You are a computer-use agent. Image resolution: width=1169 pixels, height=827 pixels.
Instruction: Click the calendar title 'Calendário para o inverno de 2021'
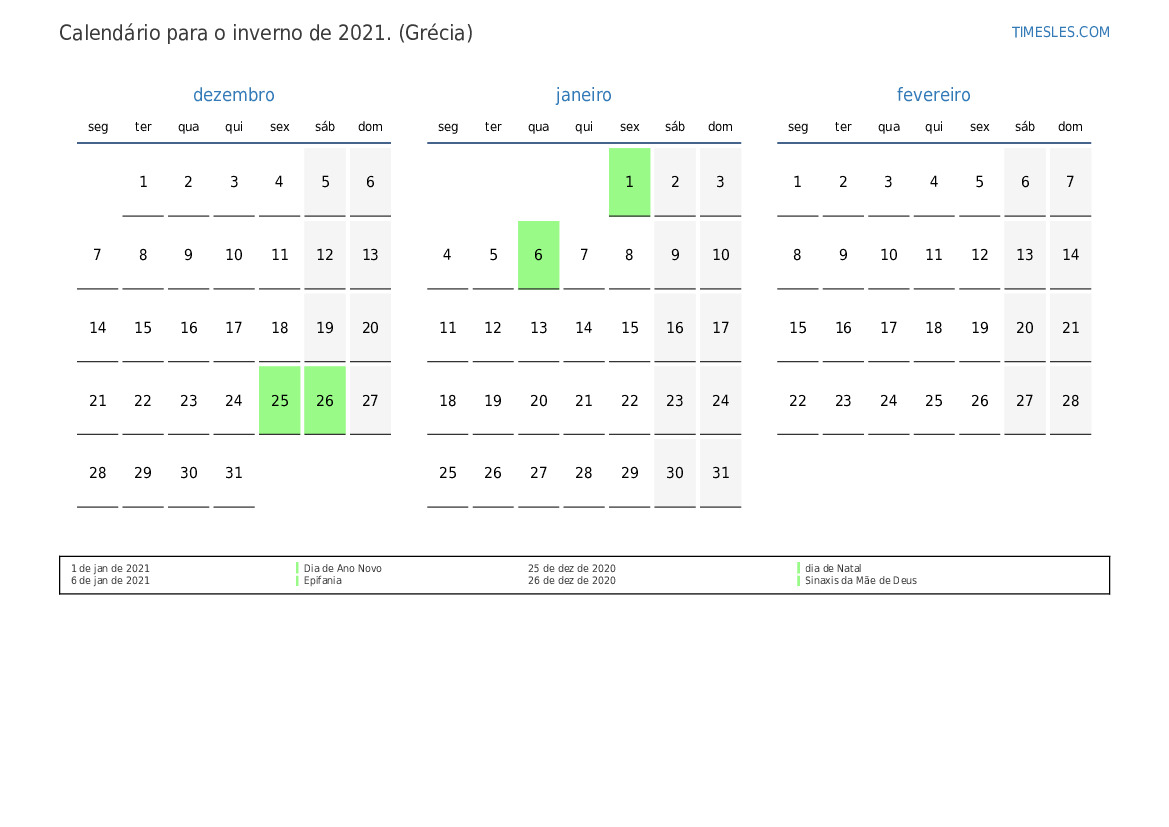[266, 33]
